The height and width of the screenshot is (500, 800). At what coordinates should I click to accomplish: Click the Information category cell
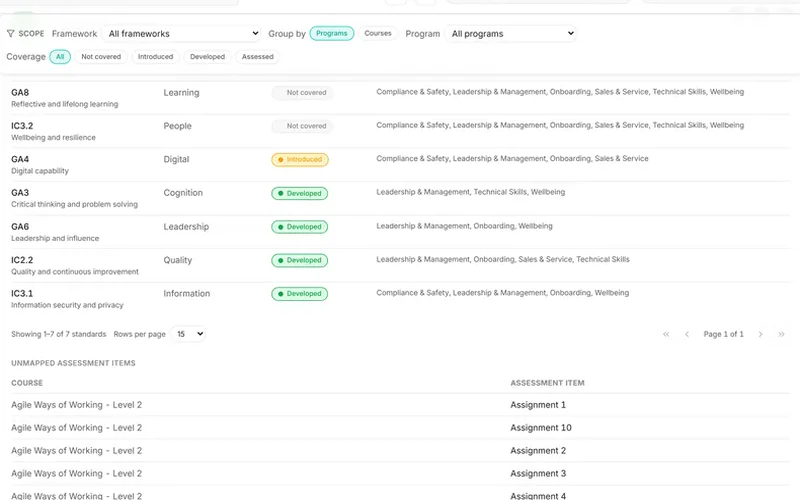coord(186,293)
